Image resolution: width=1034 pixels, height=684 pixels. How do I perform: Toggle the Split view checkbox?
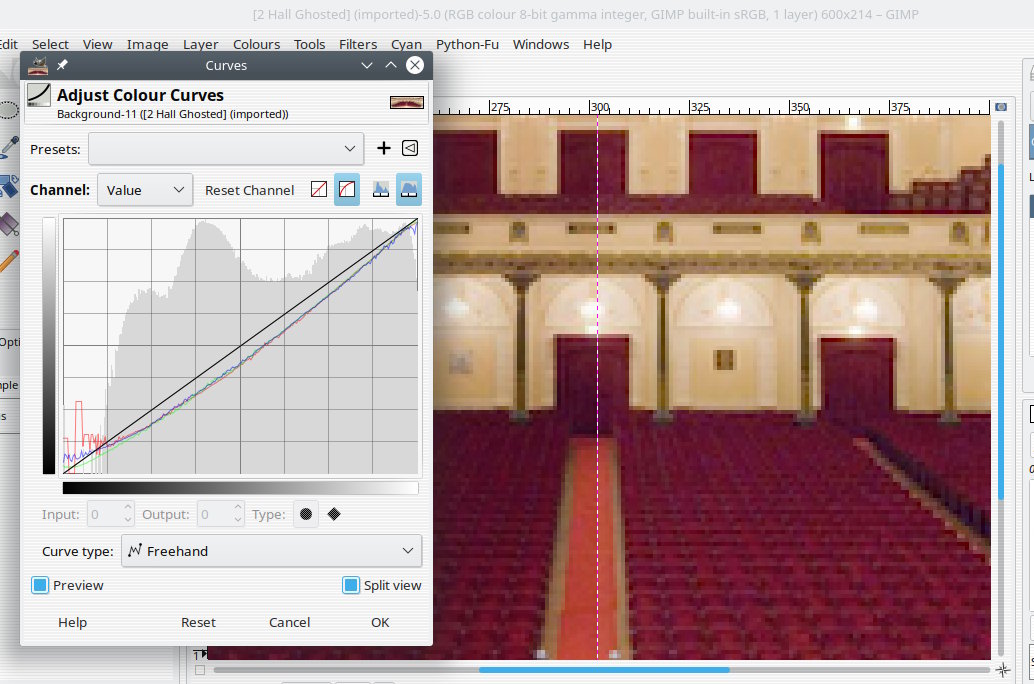(351, 585)
